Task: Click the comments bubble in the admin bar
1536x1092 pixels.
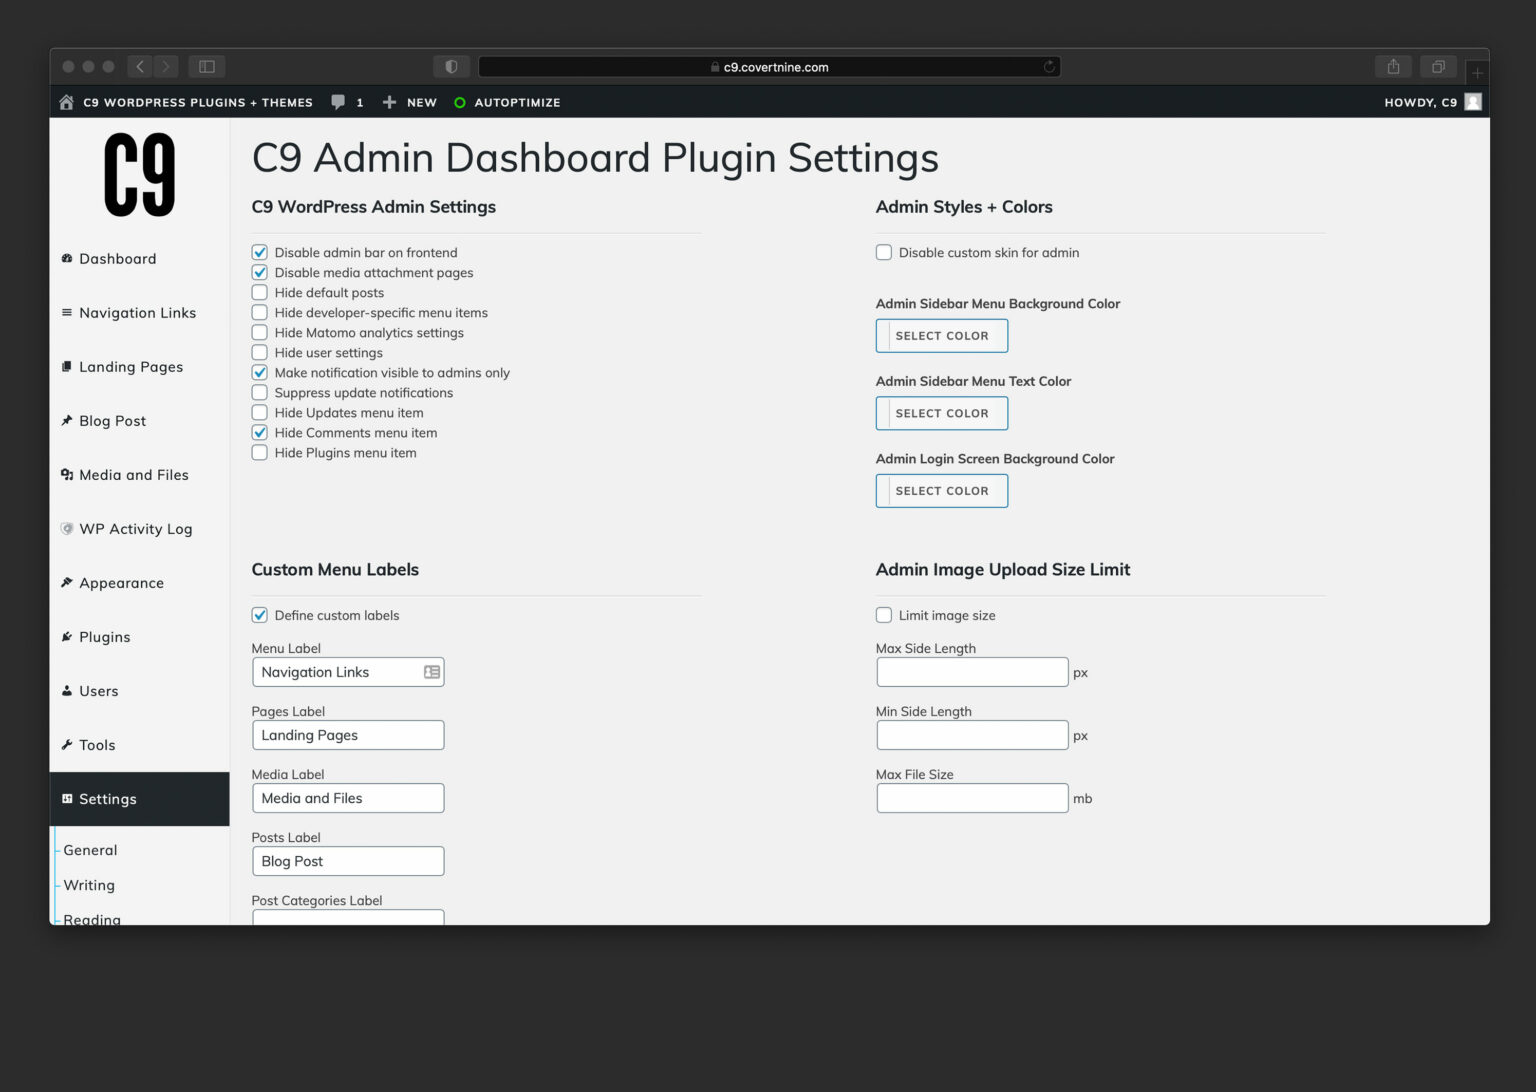Action: (336, 101)
